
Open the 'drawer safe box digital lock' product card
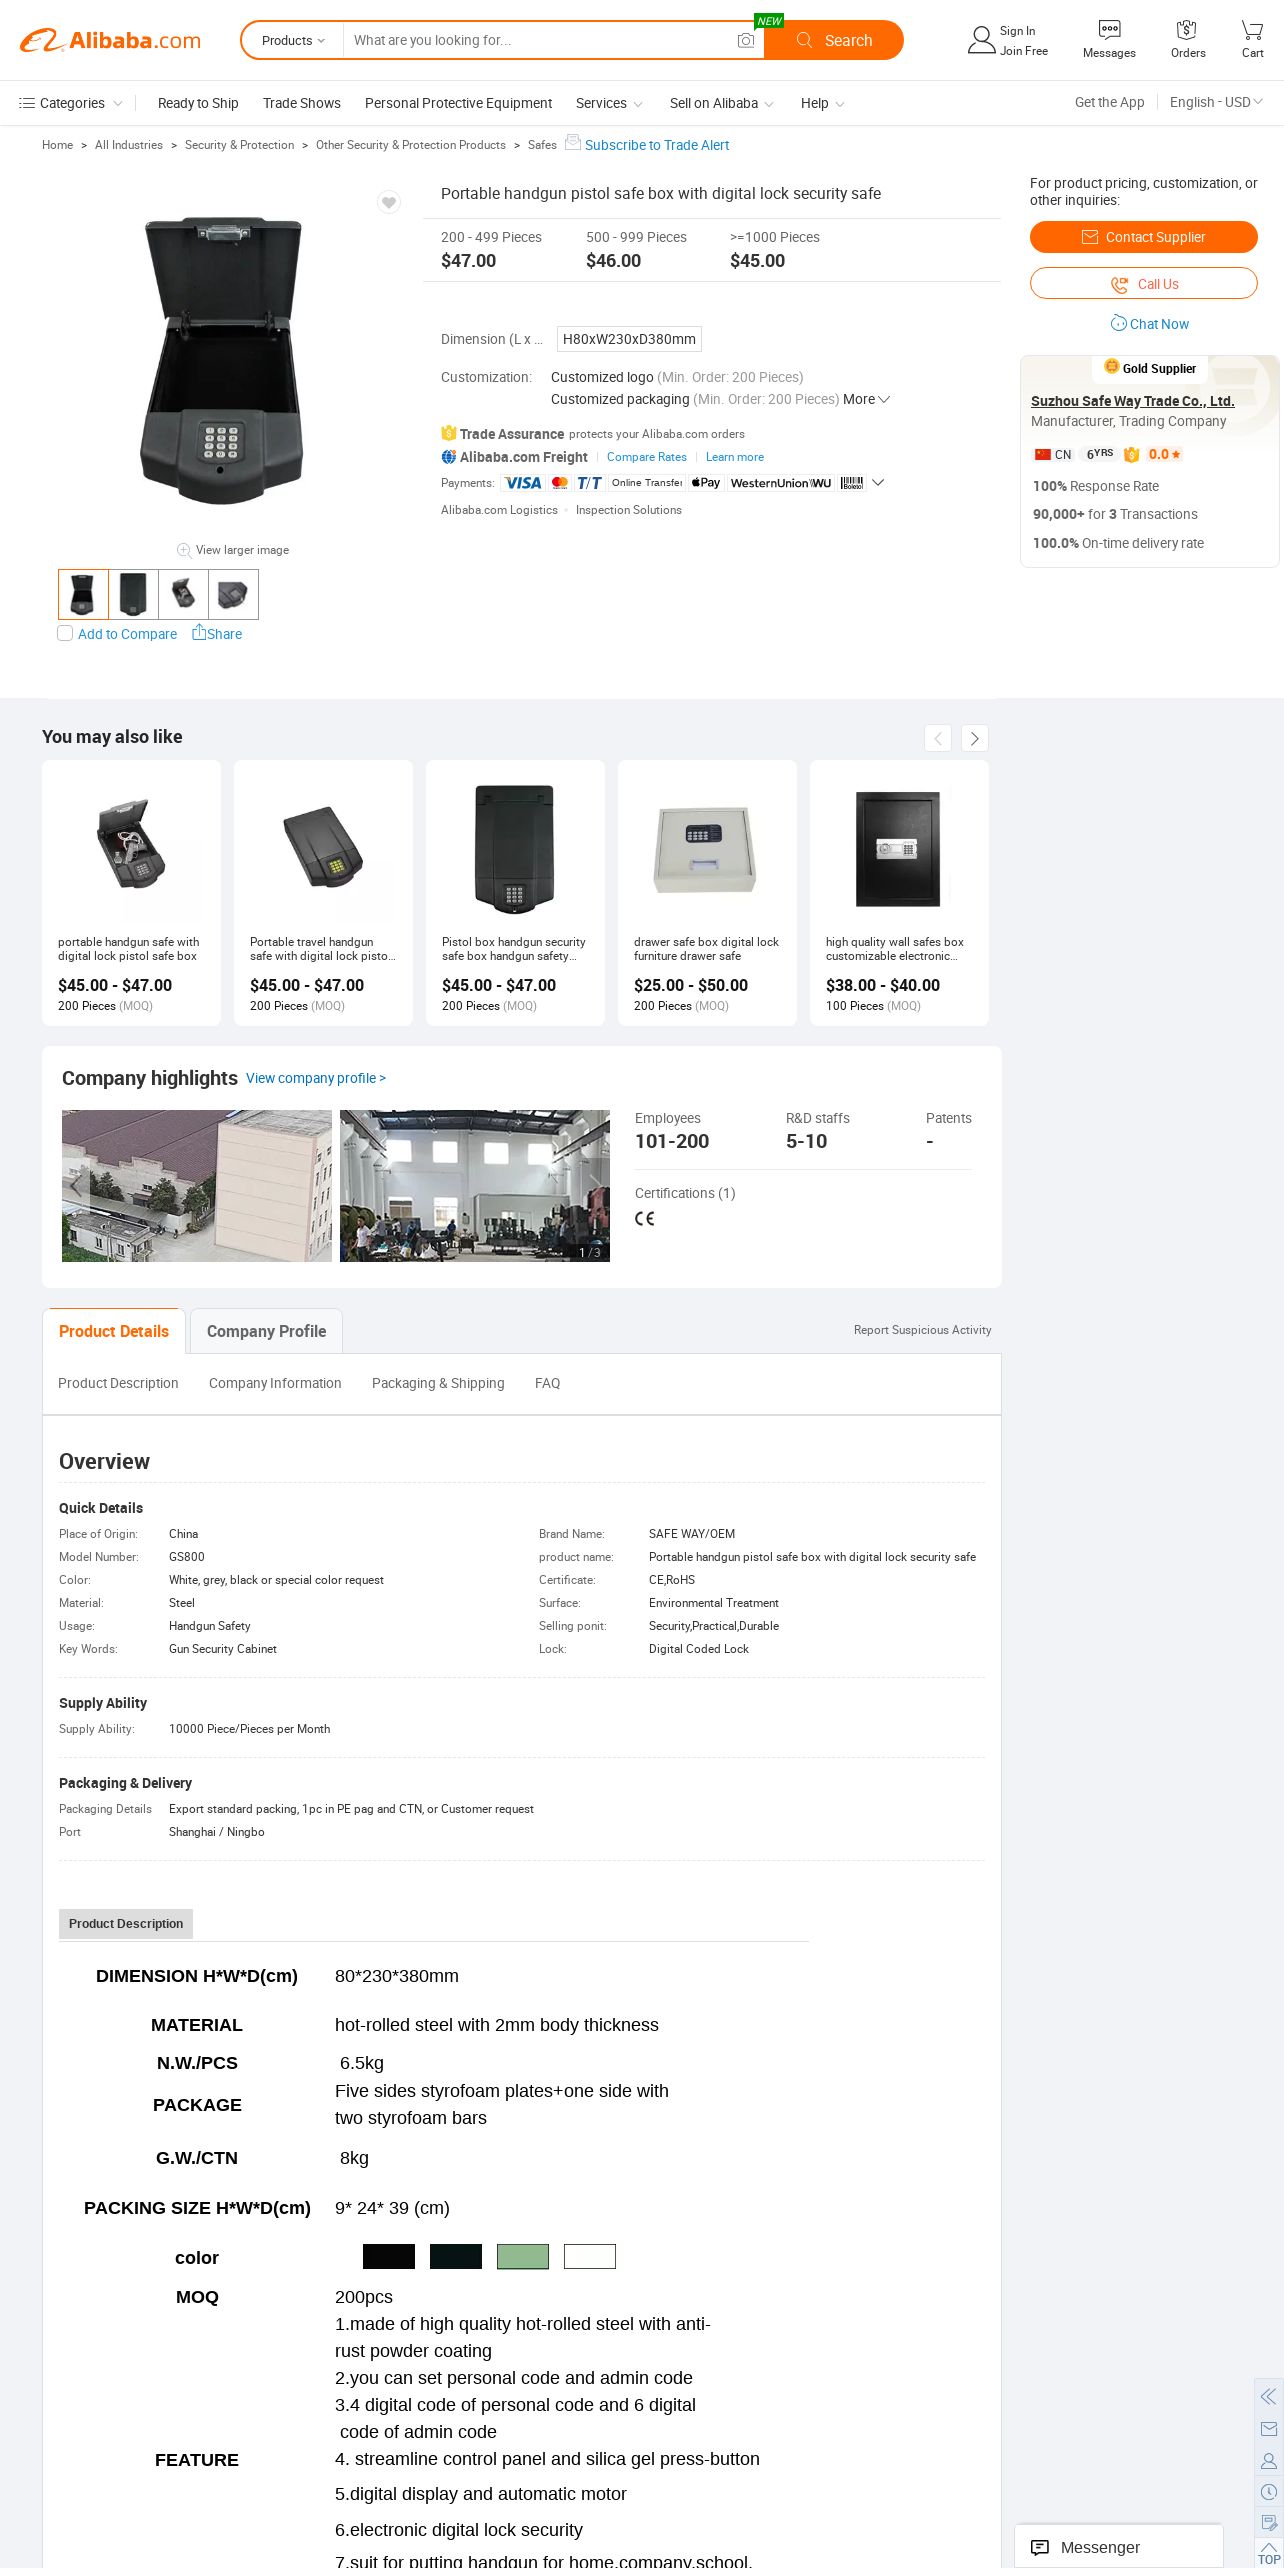point(707,893)
